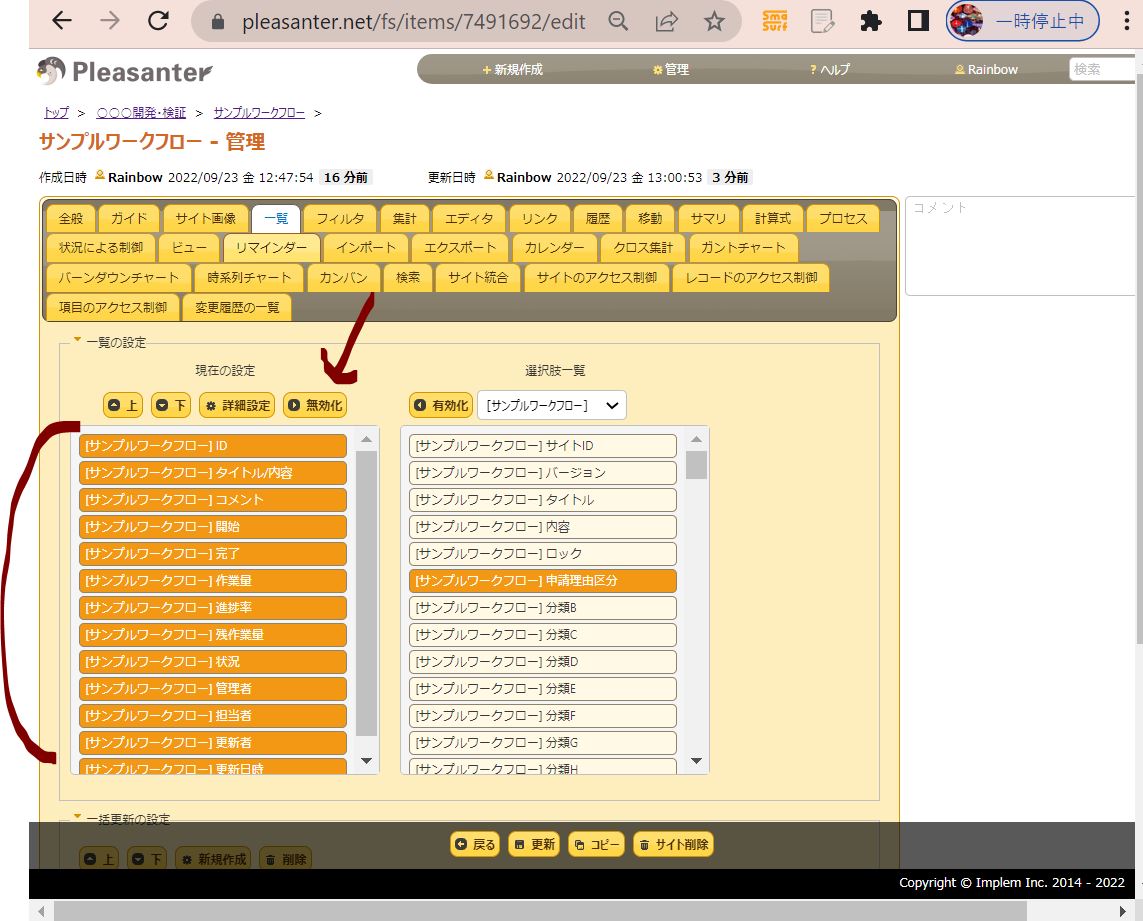Open カンバン tab
Screen dimensions: 1143x921
pos(343,278)
